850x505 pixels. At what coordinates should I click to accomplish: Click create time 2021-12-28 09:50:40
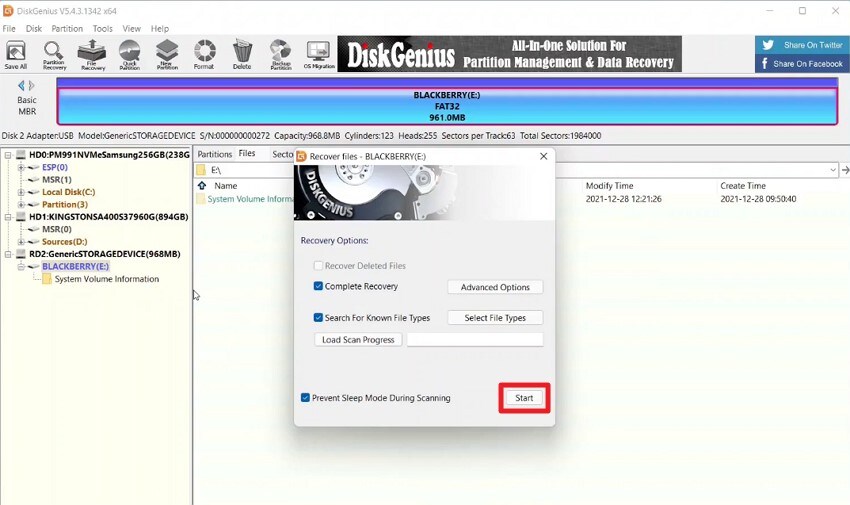coord(758,199)
